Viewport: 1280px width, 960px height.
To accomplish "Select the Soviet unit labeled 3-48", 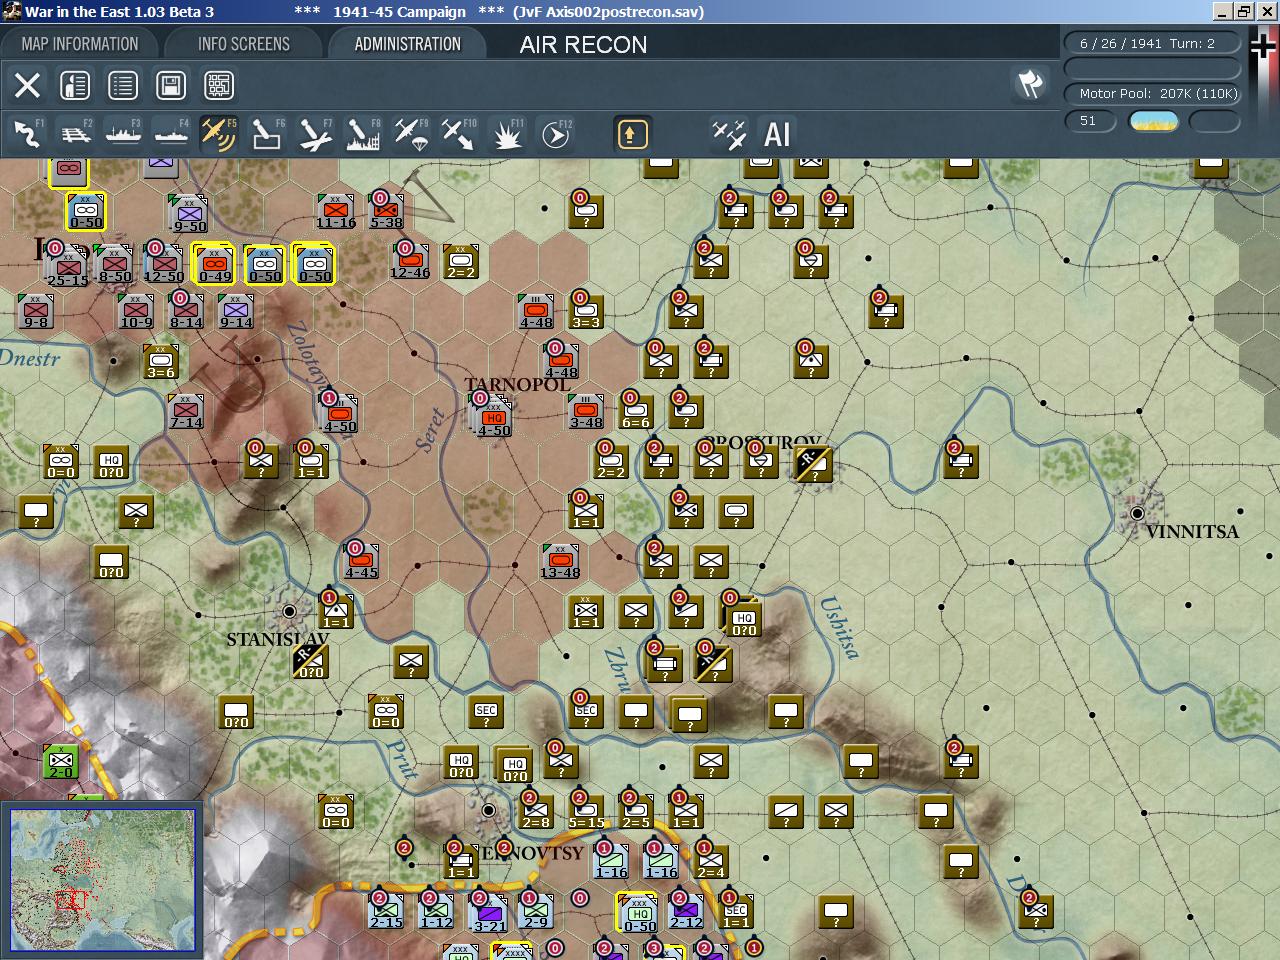I will pos(586,411).
